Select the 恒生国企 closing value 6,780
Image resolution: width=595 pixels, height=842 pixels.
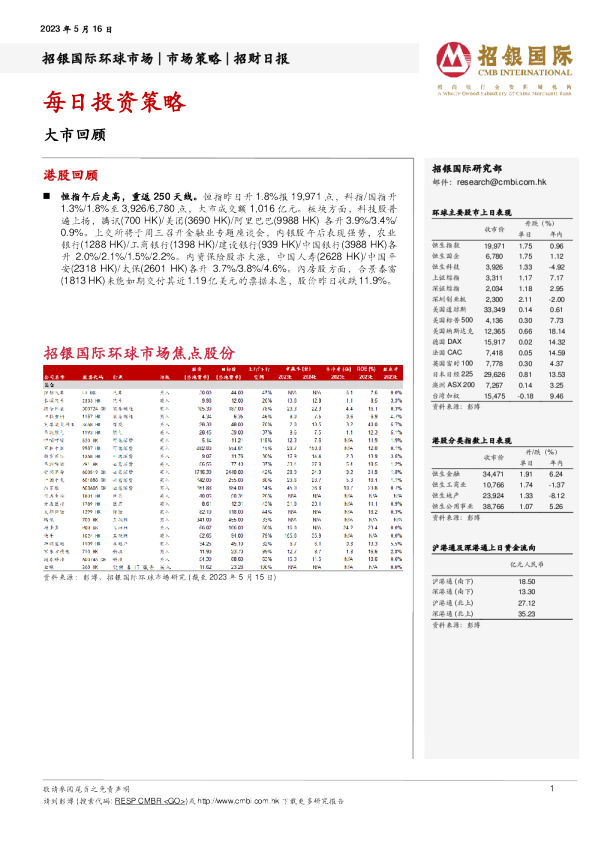(494, 256)
